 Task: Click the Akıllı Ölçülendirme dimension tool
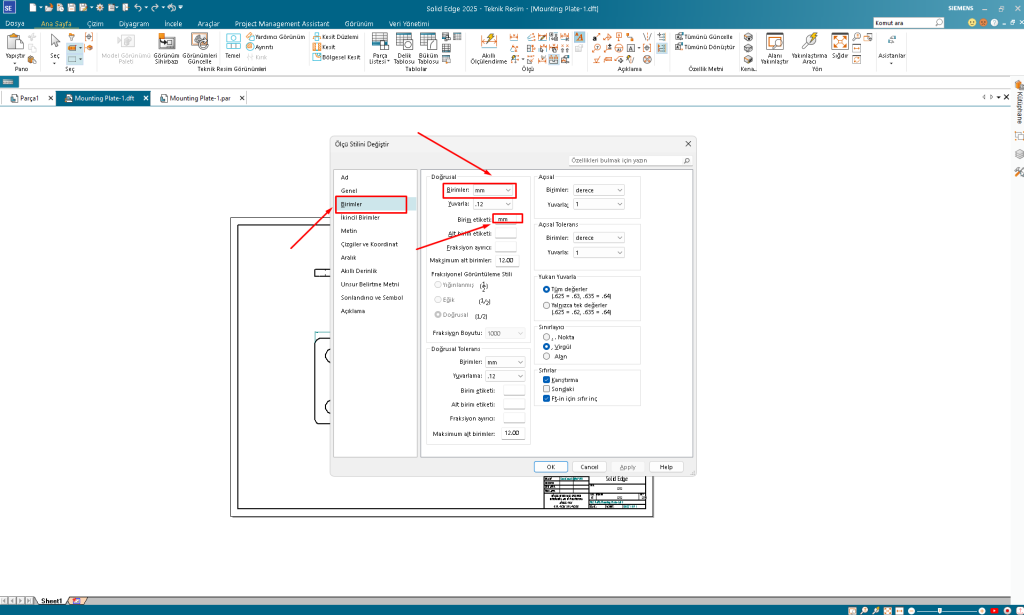pos(489,45)
